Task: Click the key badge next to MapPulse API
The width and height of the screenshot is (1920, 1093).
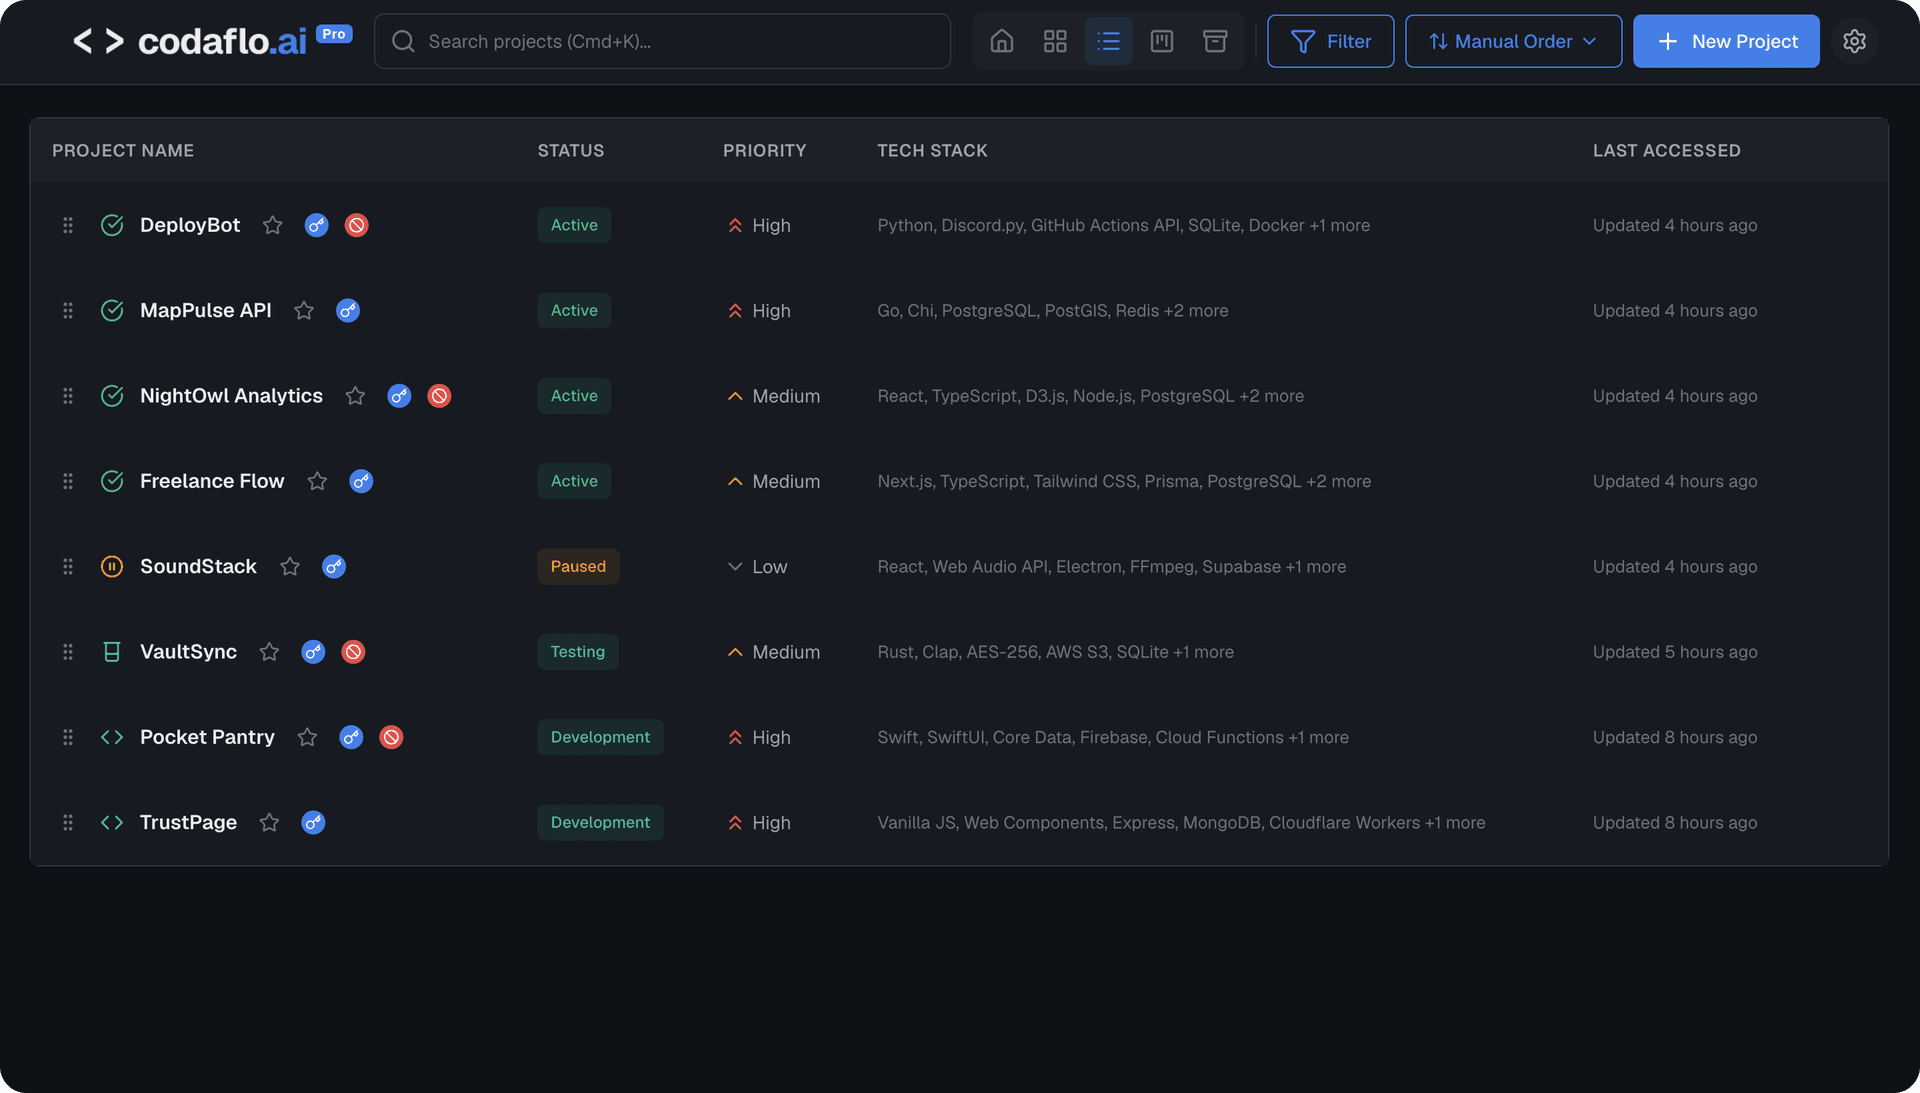Action: point(348,310)
